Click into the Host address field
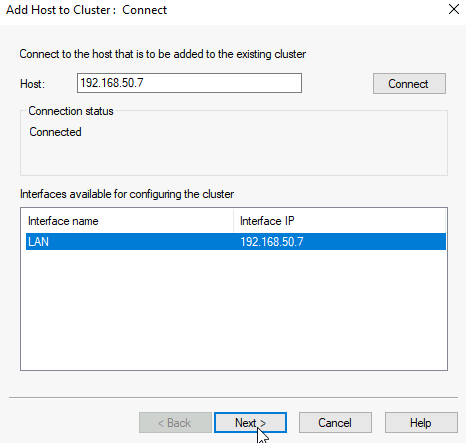This screenshot has height=443, width=466. (x=189, y=83)
